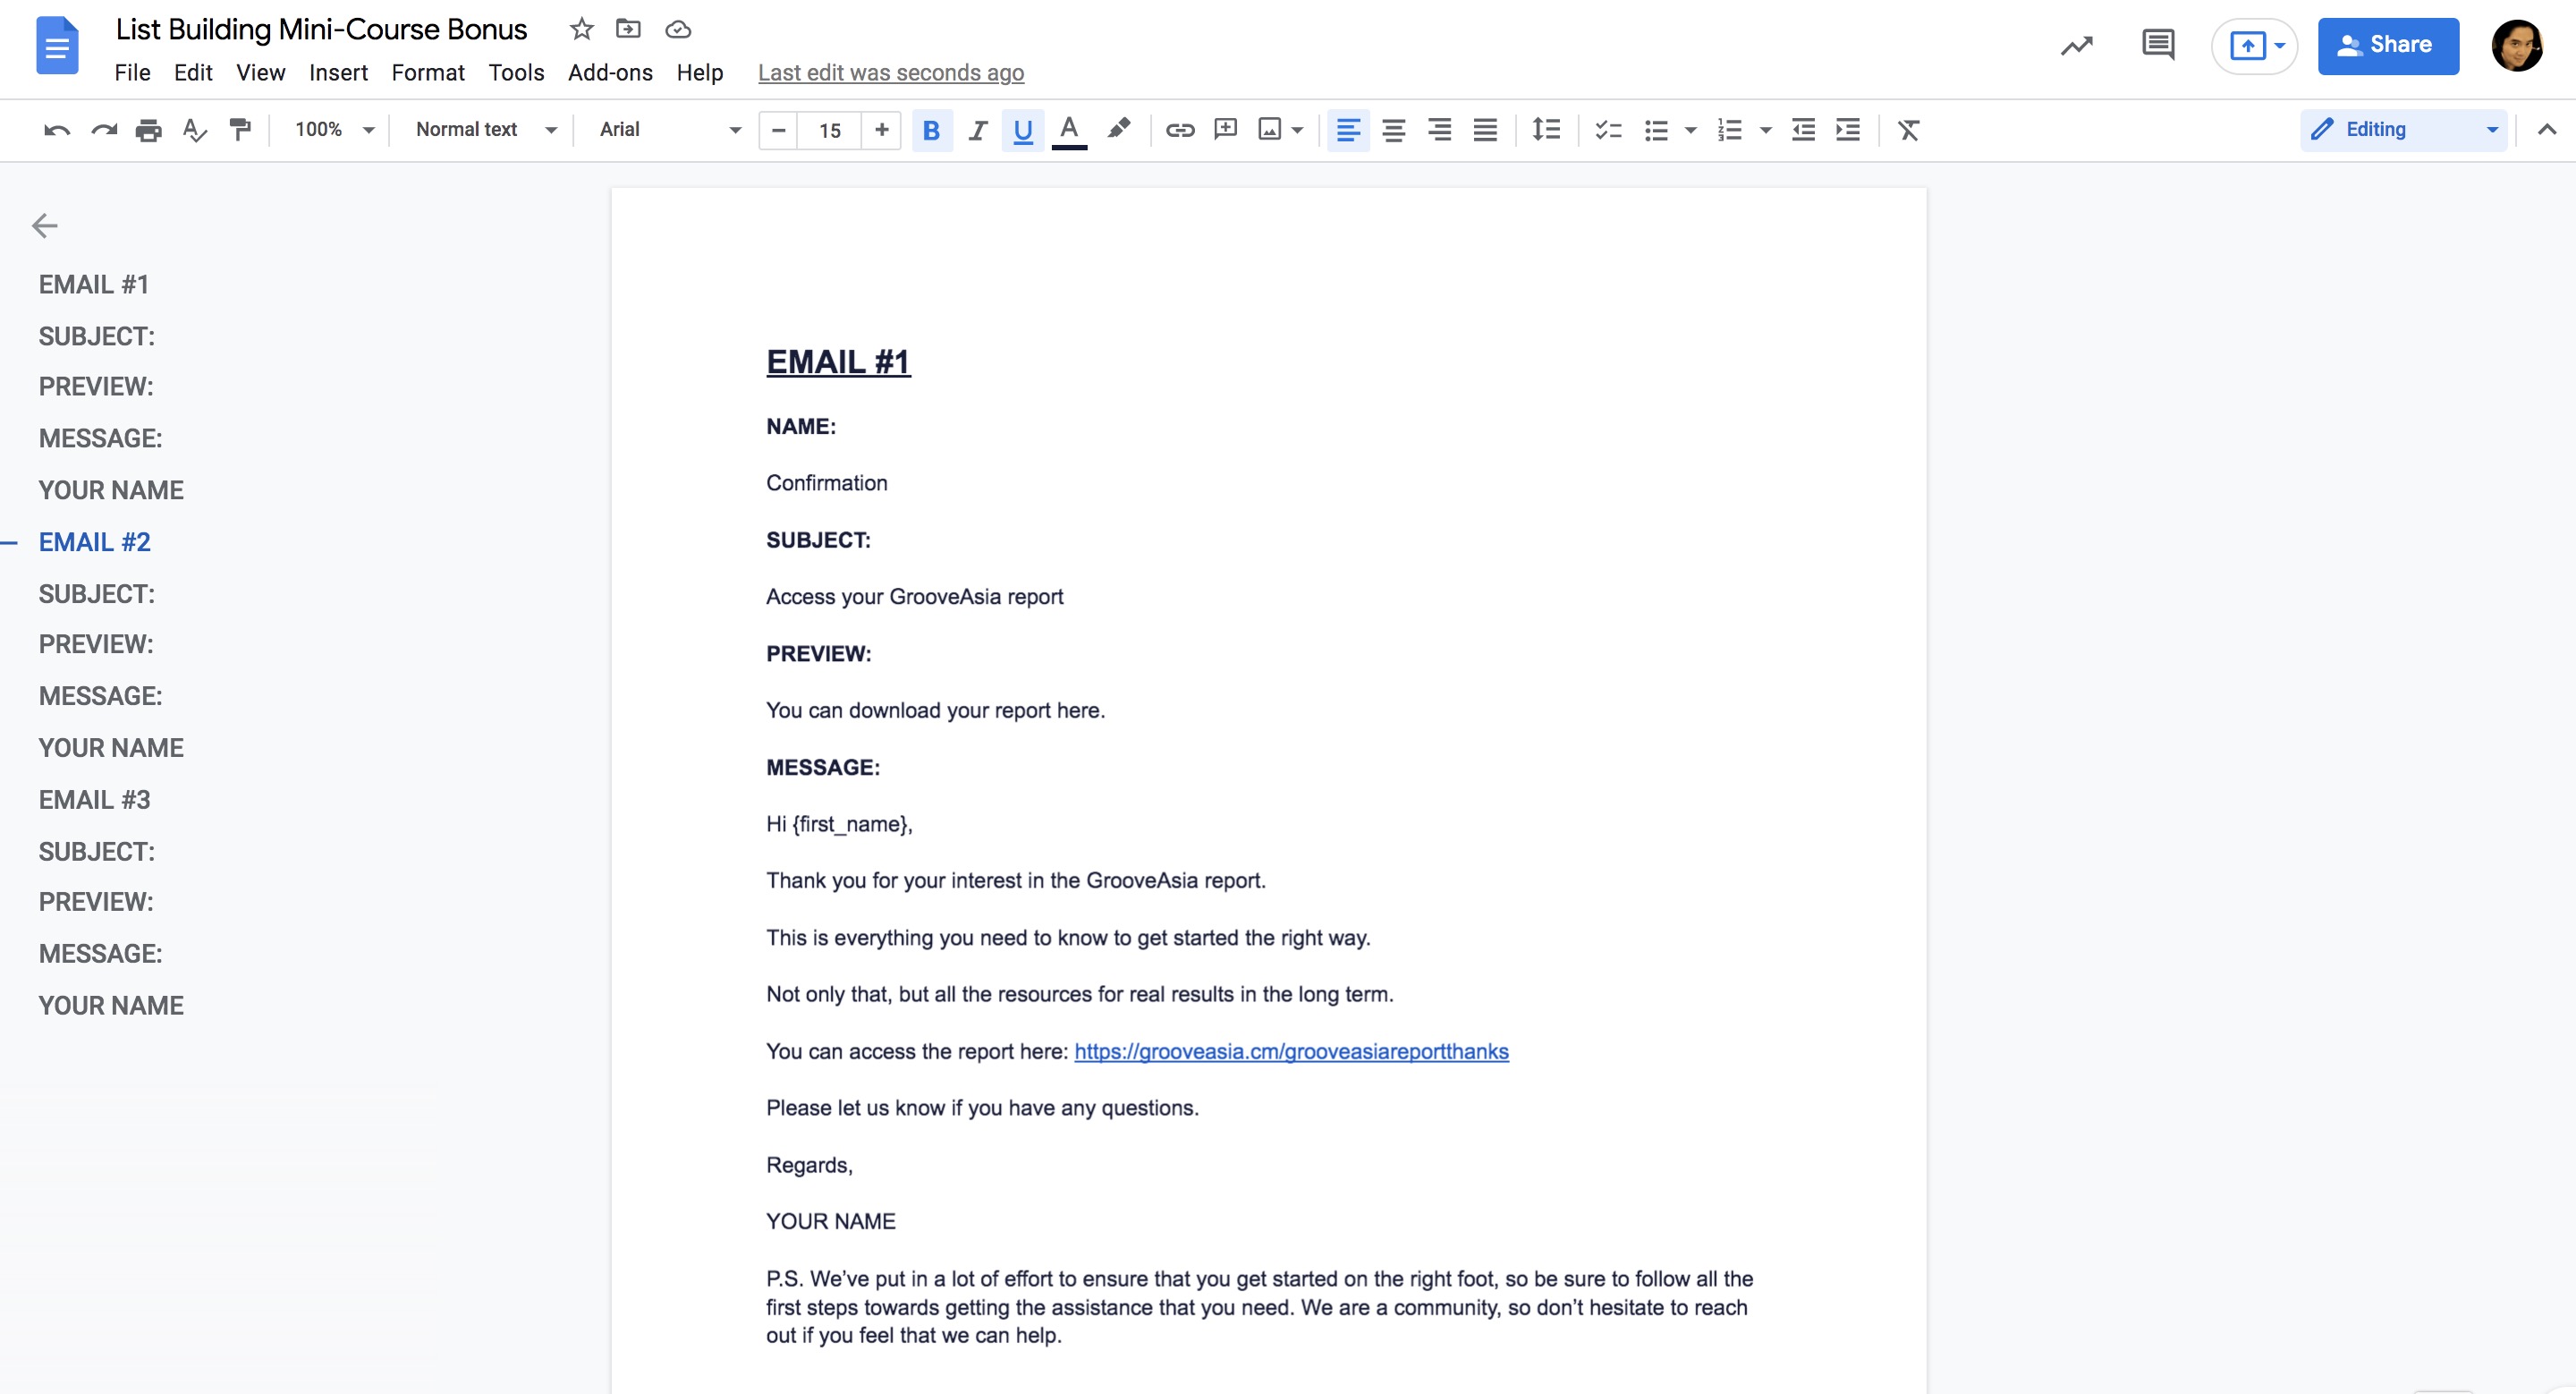Open the Editing mode dropdown
The width and height of the screenshot is (2576, 1394).
pos(2403,130)
